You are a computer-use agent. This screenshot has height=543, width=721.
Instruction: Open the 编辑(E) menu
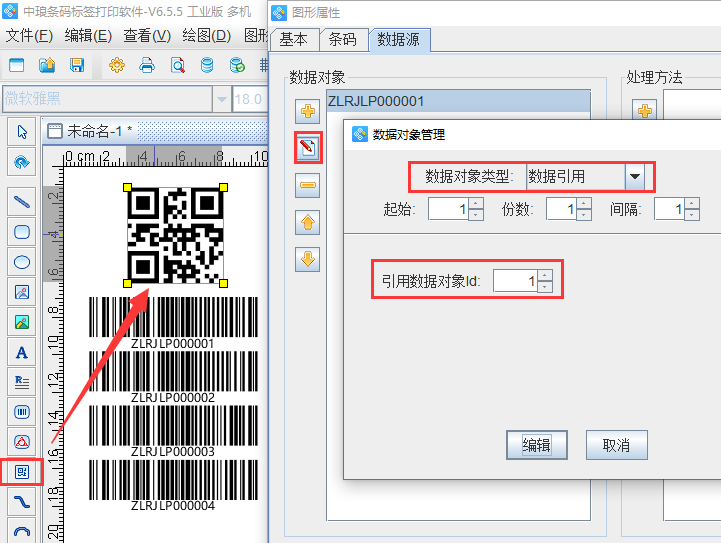tap(88, 36)
